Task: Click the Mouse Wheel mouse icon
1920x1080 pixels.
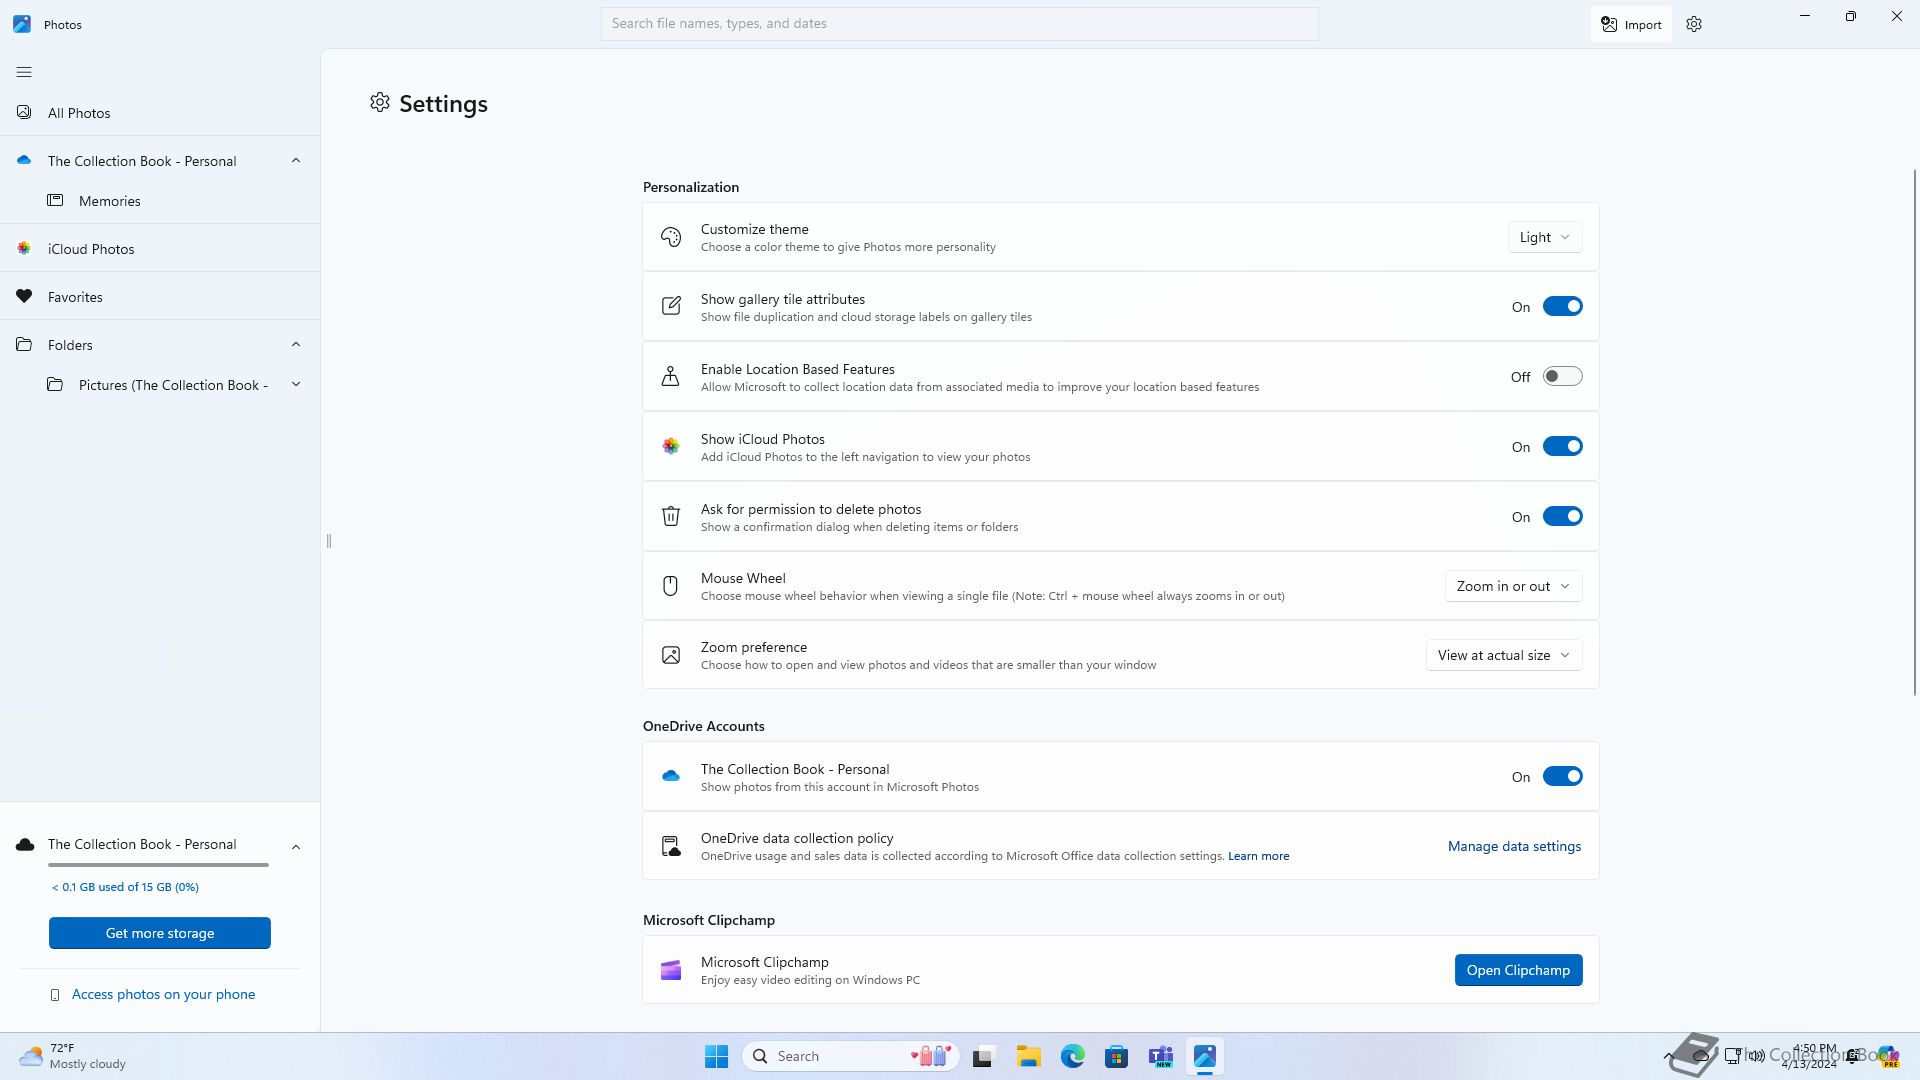Action: [671, 586]
